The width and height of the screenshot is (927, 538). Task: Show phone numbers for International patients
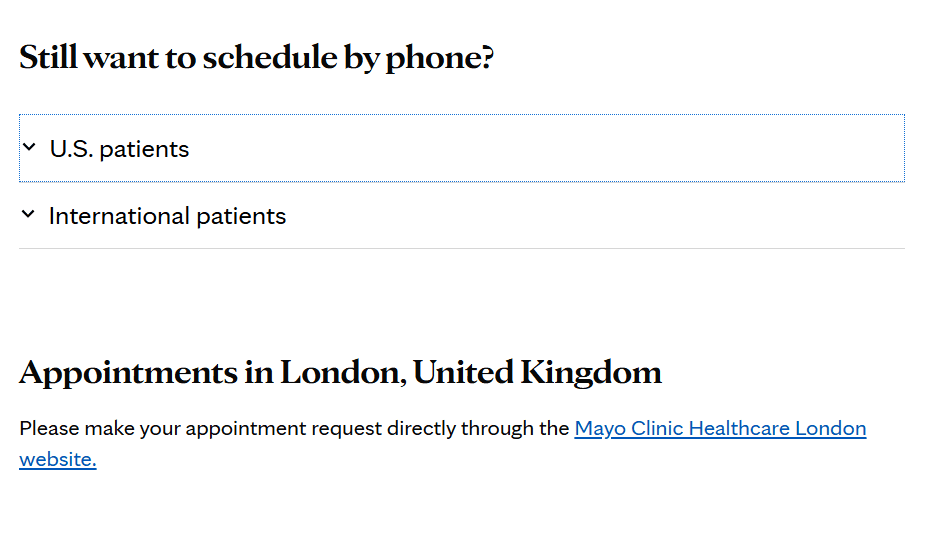tap(167, 216)
